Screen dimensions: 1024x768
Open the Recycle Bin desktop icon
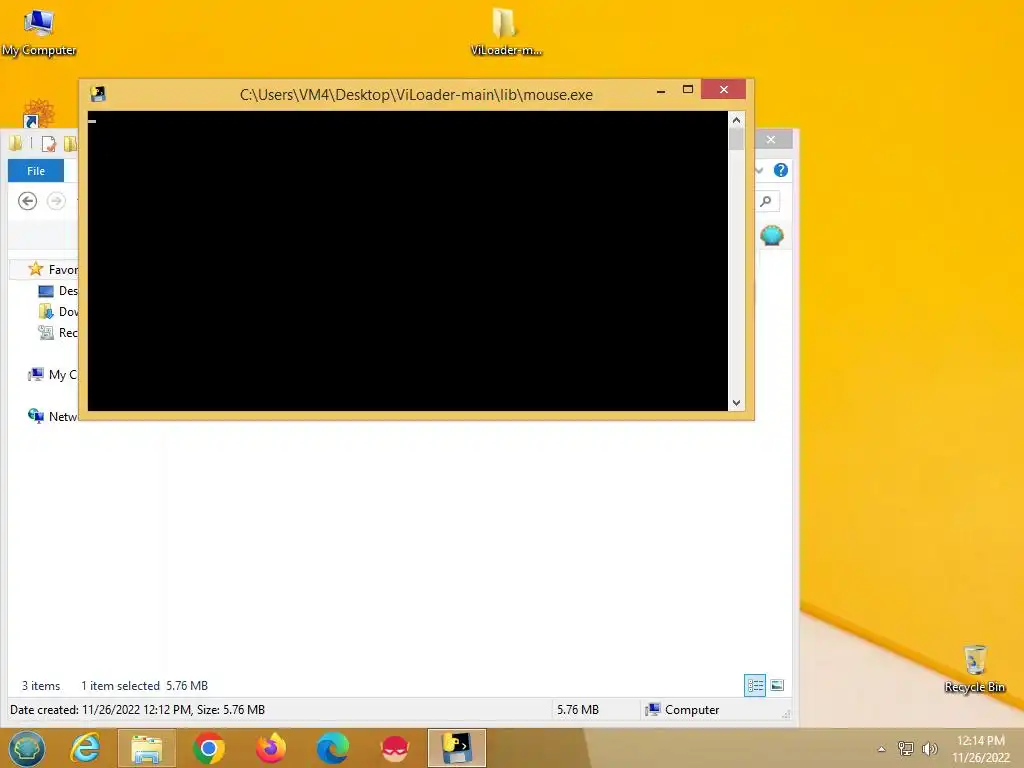[x=974, y=668]
